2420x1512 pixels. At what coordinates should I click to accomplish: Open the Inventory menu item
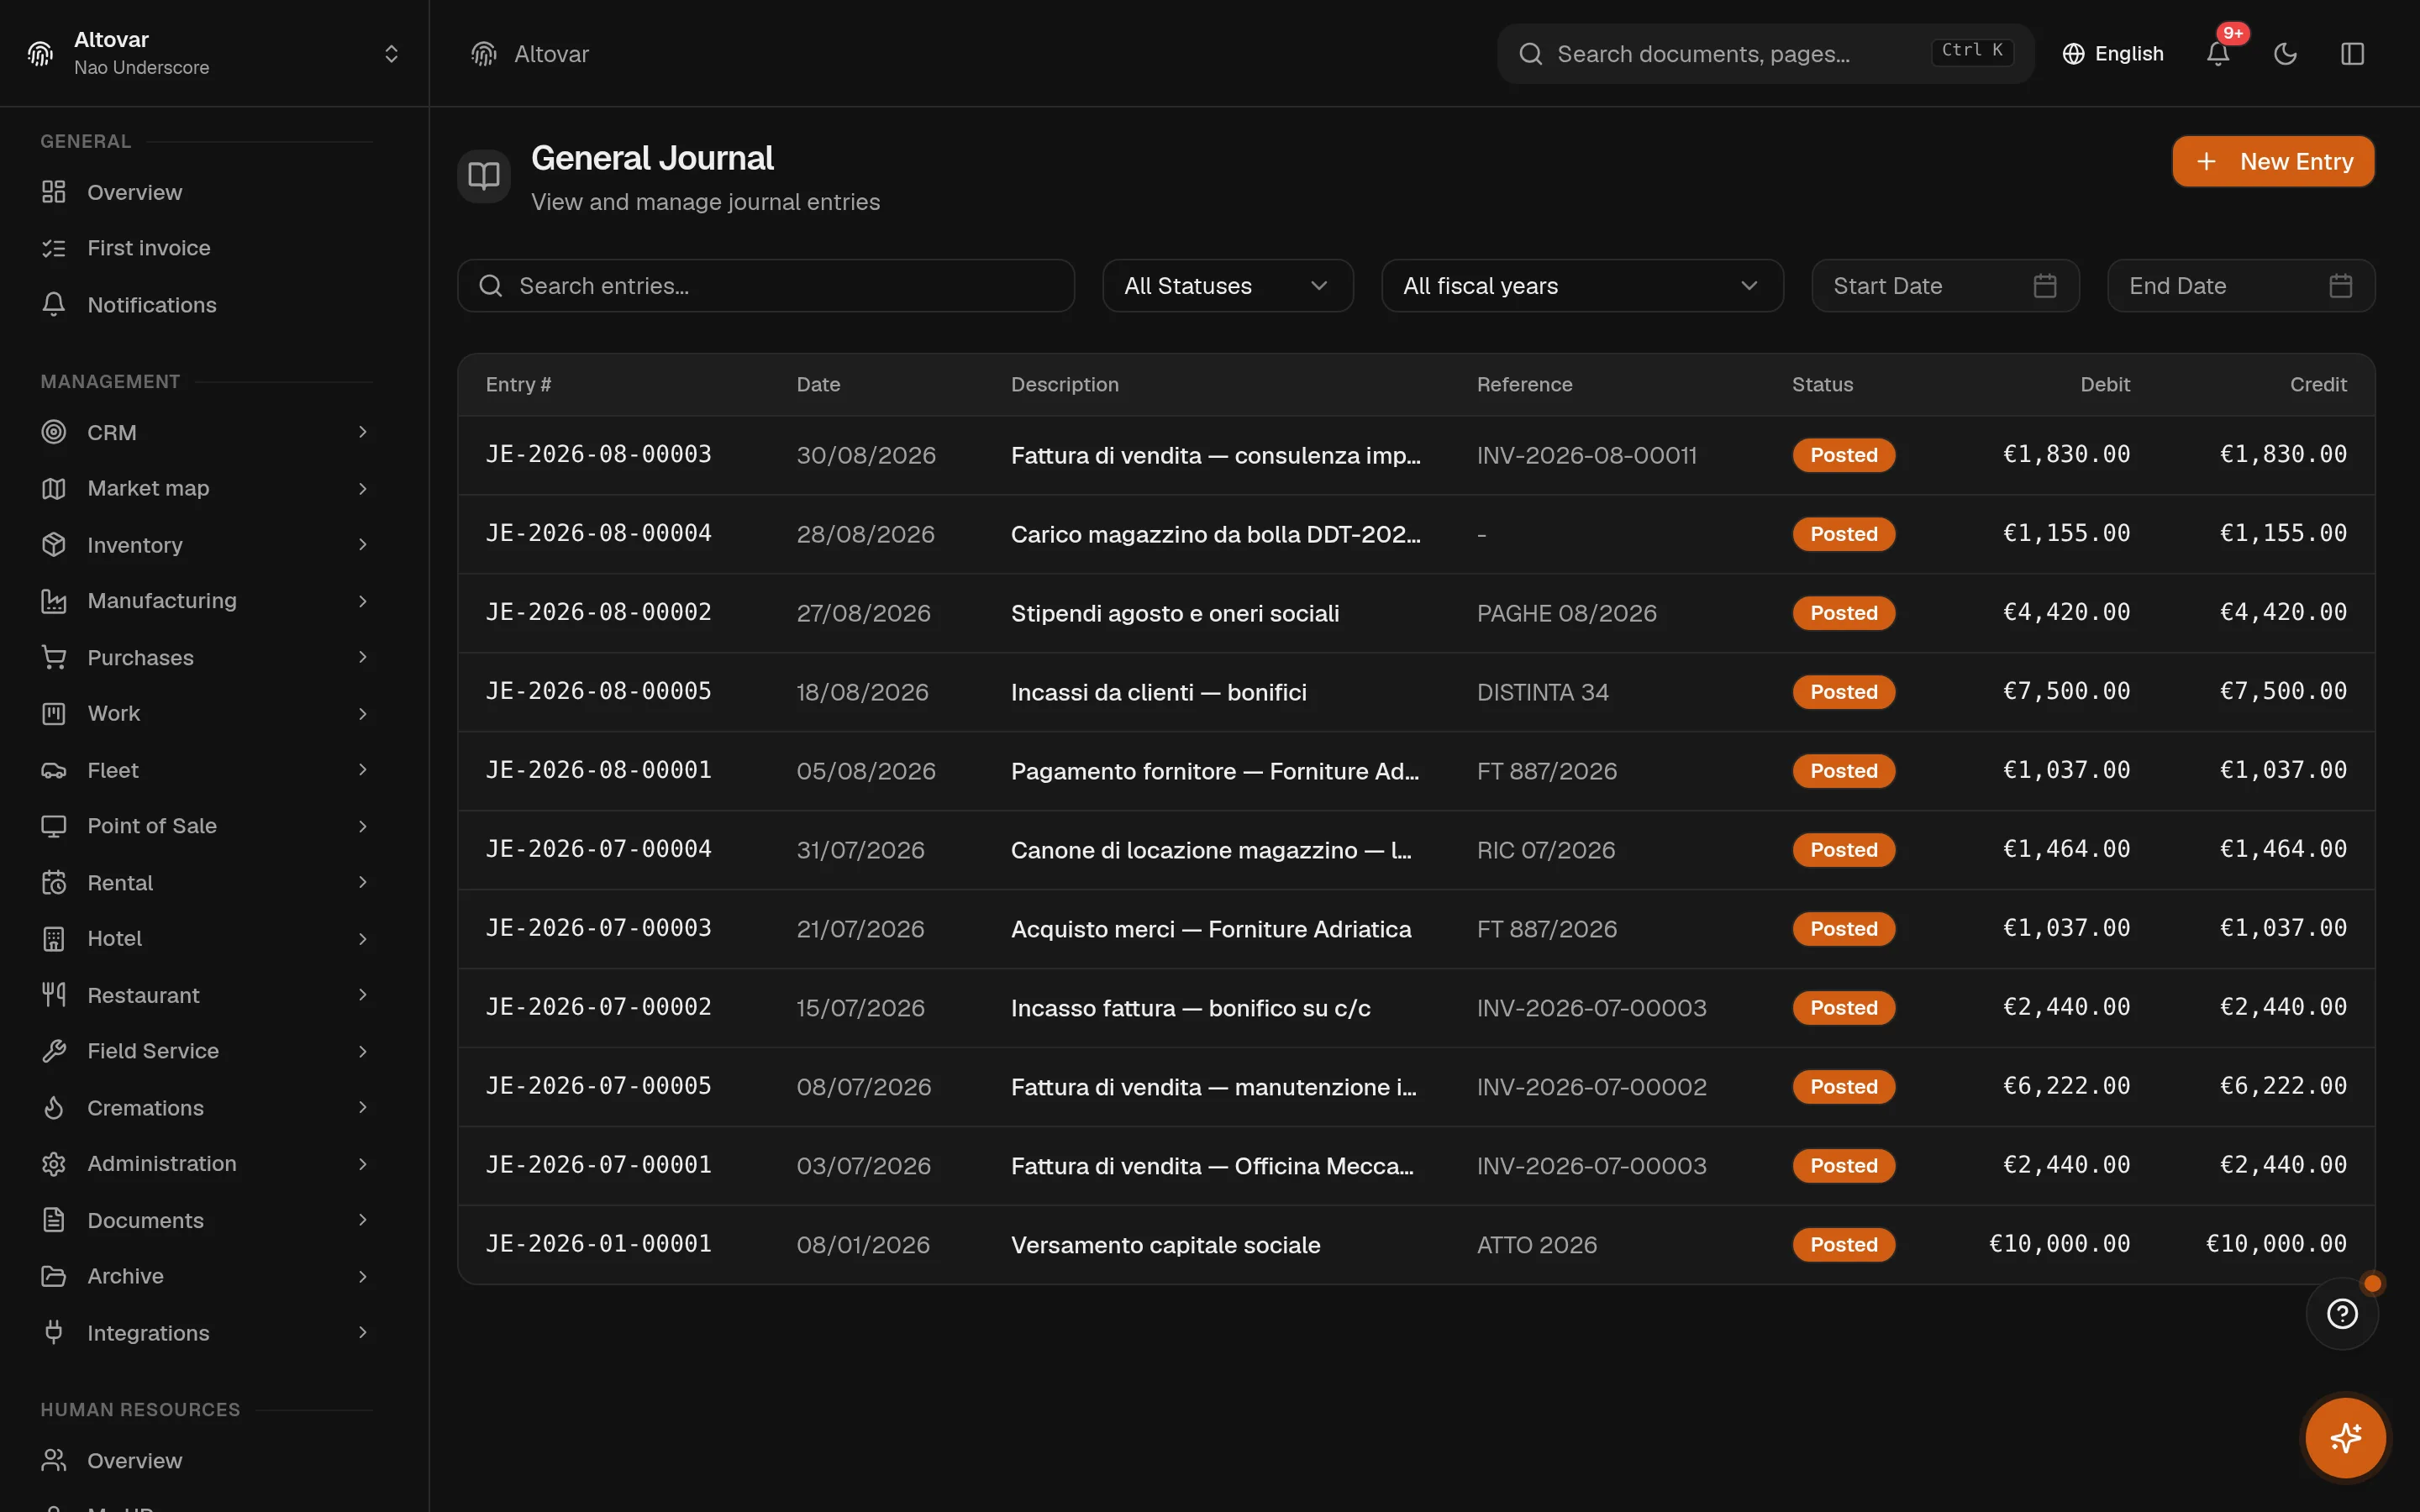207,545
